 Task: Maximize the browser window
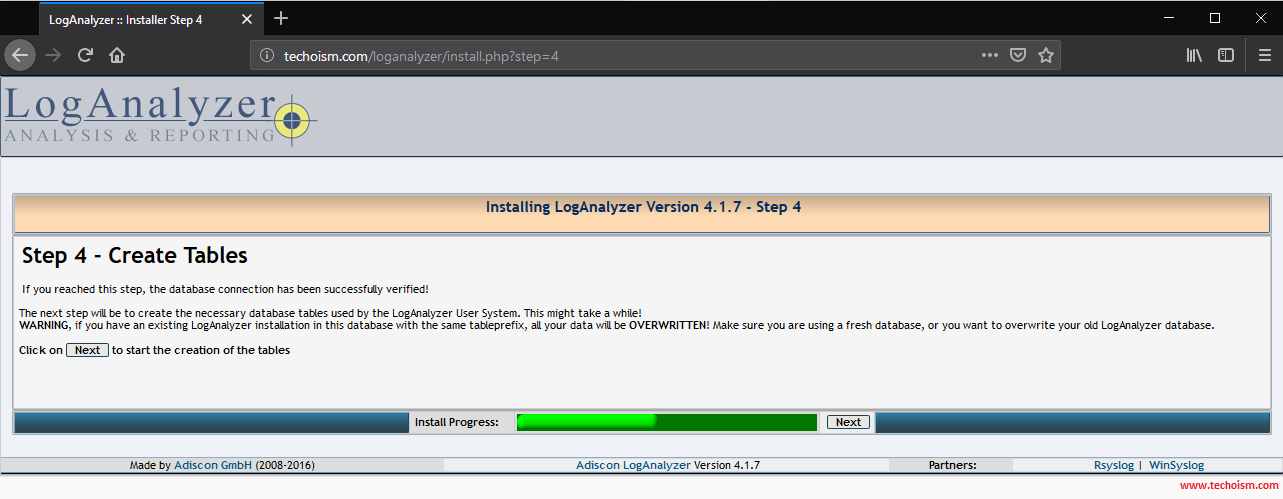pos(1215,18)
